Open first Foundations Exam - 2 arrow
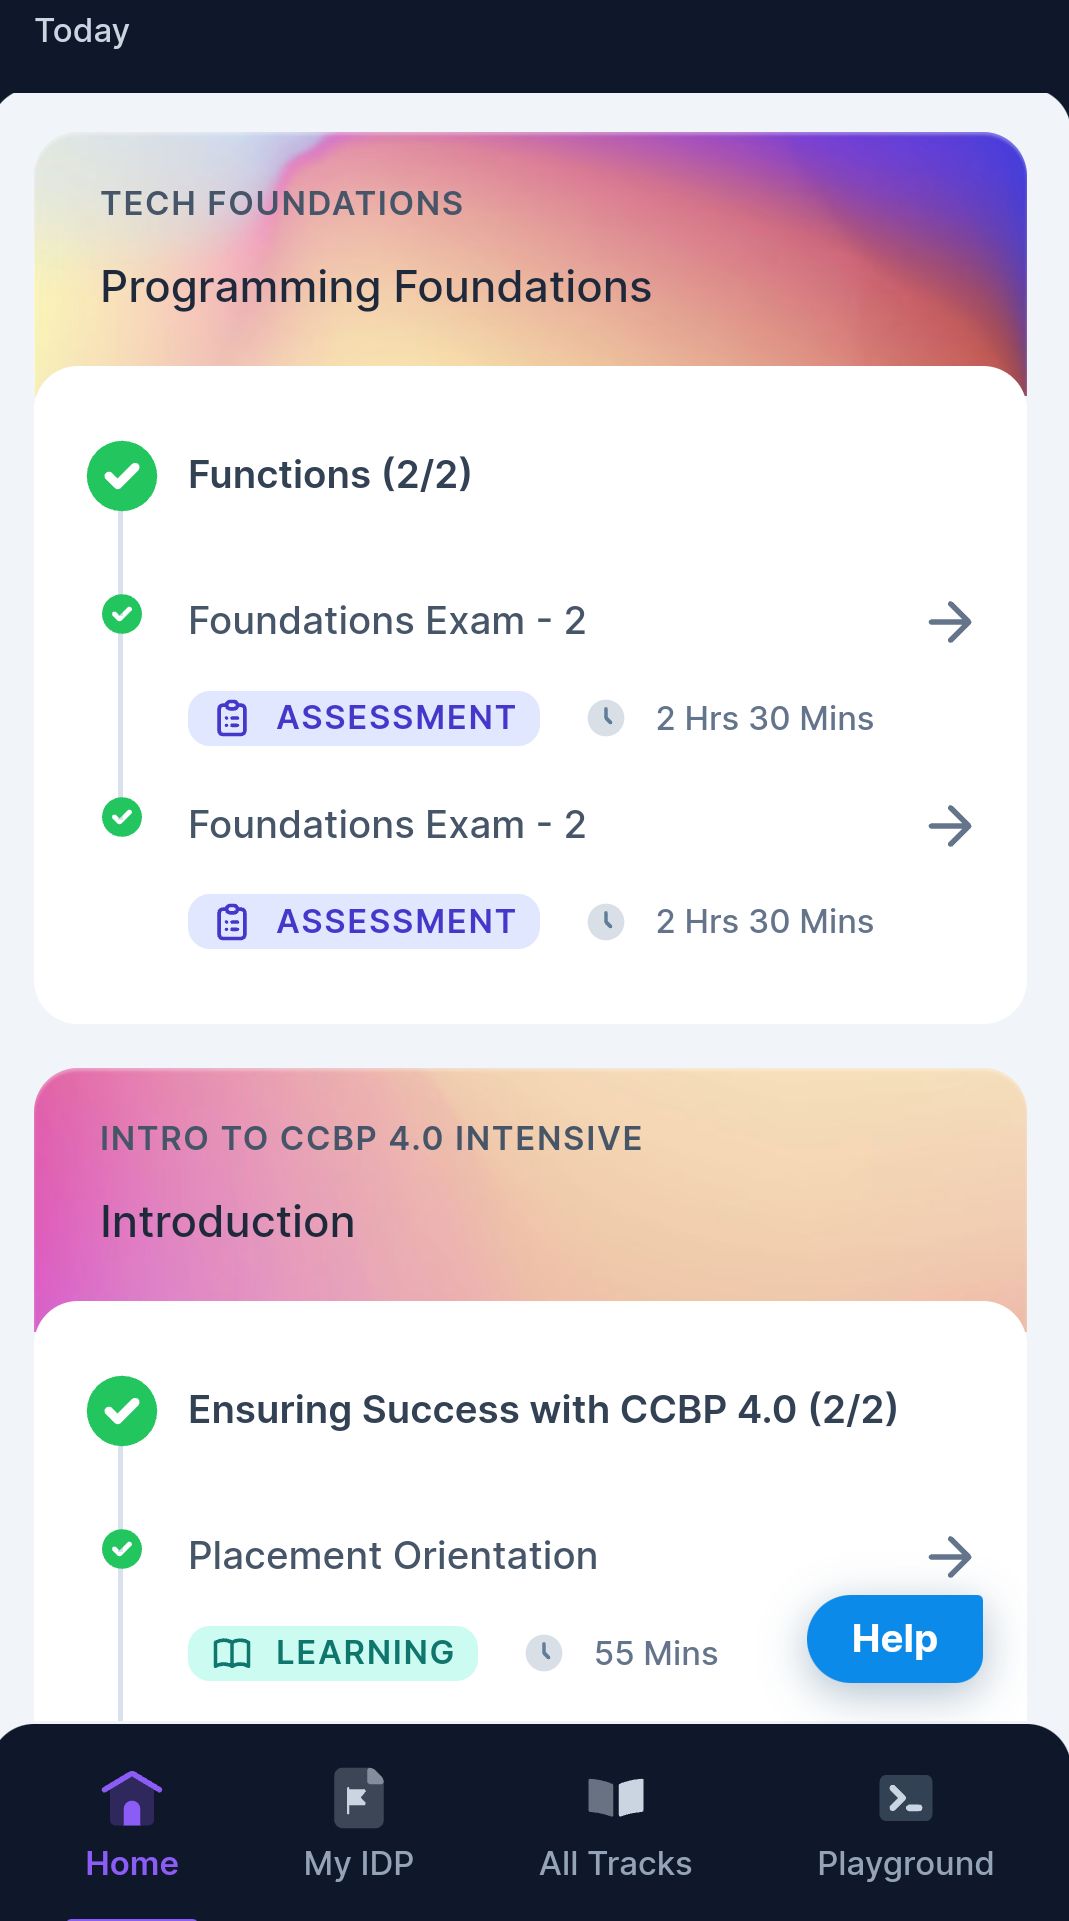 [950, 622]
